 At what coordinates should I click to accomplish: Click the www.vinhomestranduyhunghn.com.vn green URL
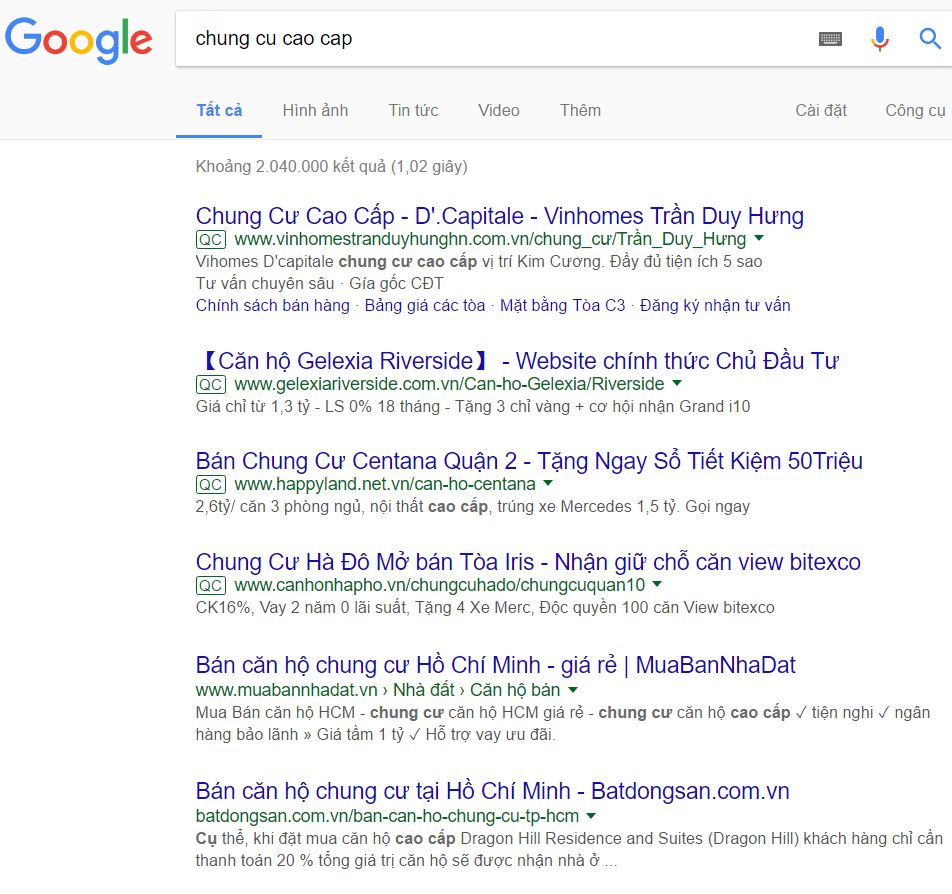coord(490,239)
